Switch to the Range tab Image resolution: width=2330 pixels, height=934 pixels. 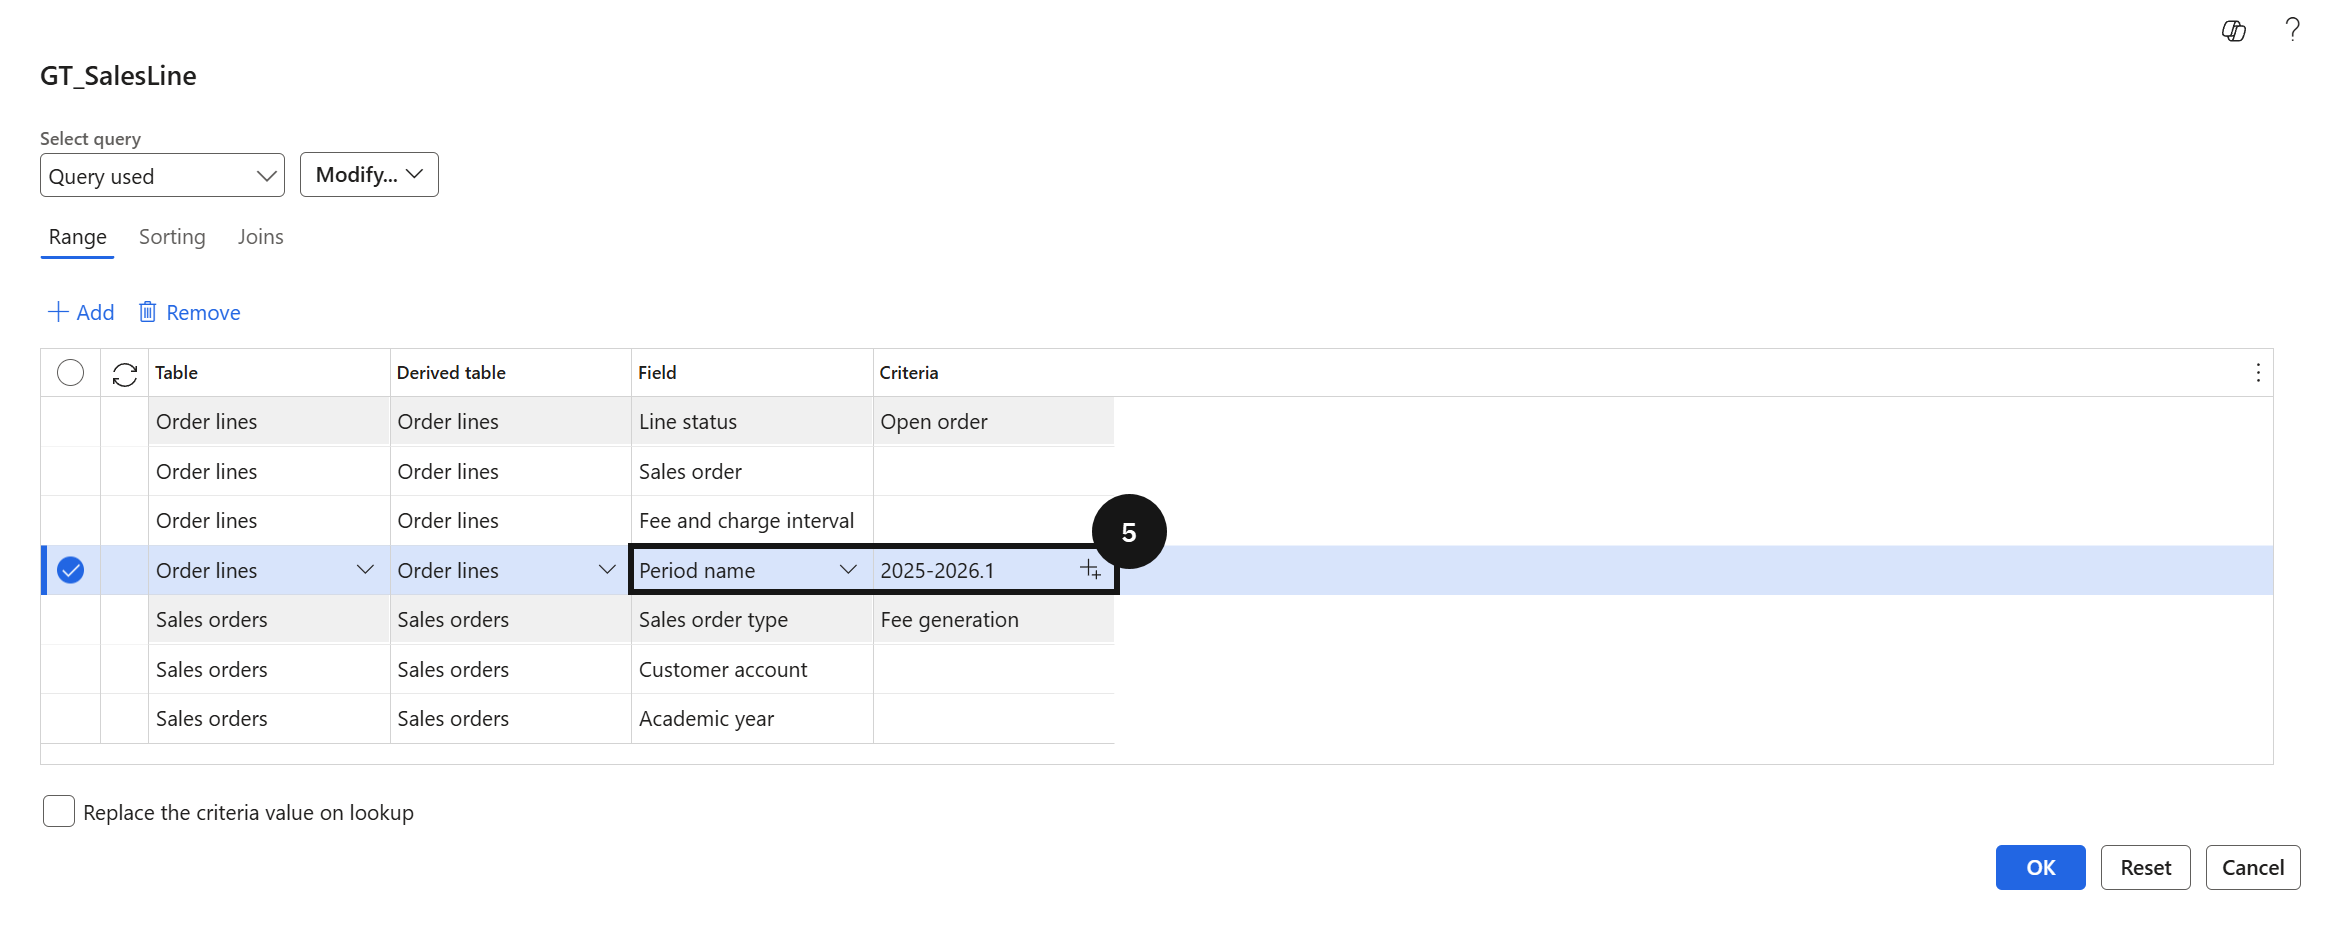(x=77, y=237)
